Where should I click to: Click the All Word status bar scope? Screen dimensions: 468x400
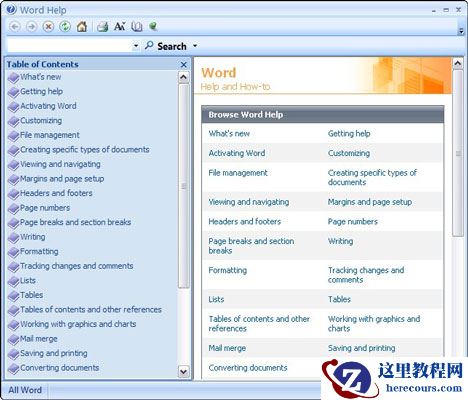point(25,390)
